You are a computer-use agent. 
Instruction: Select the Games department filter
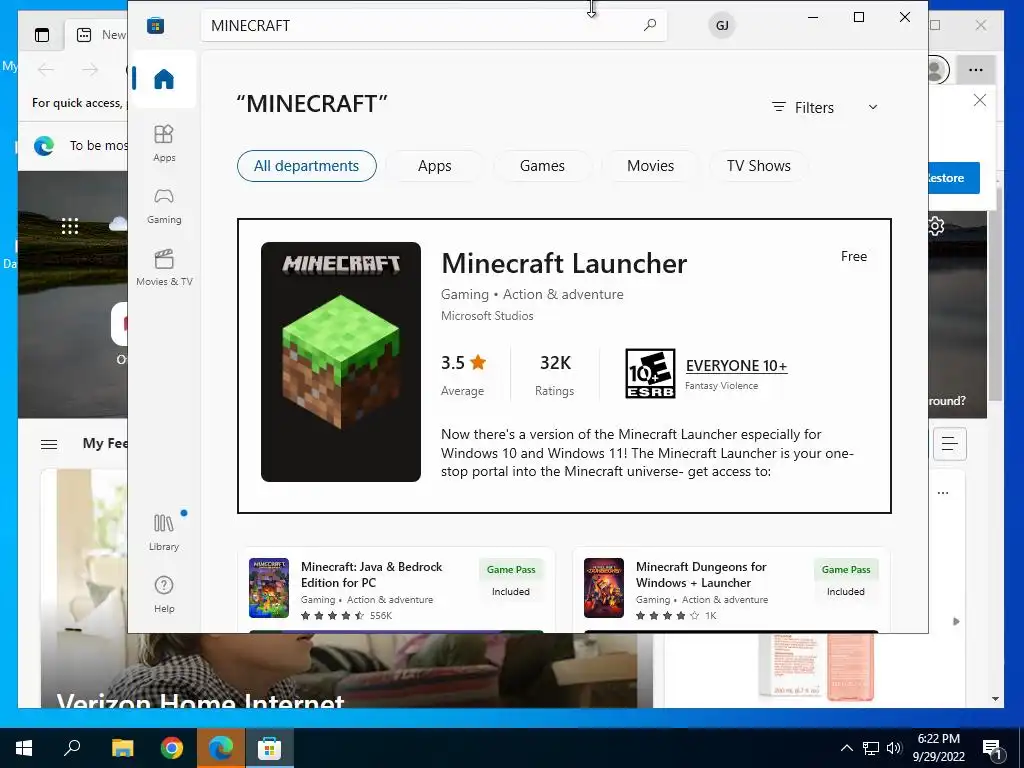542,166
